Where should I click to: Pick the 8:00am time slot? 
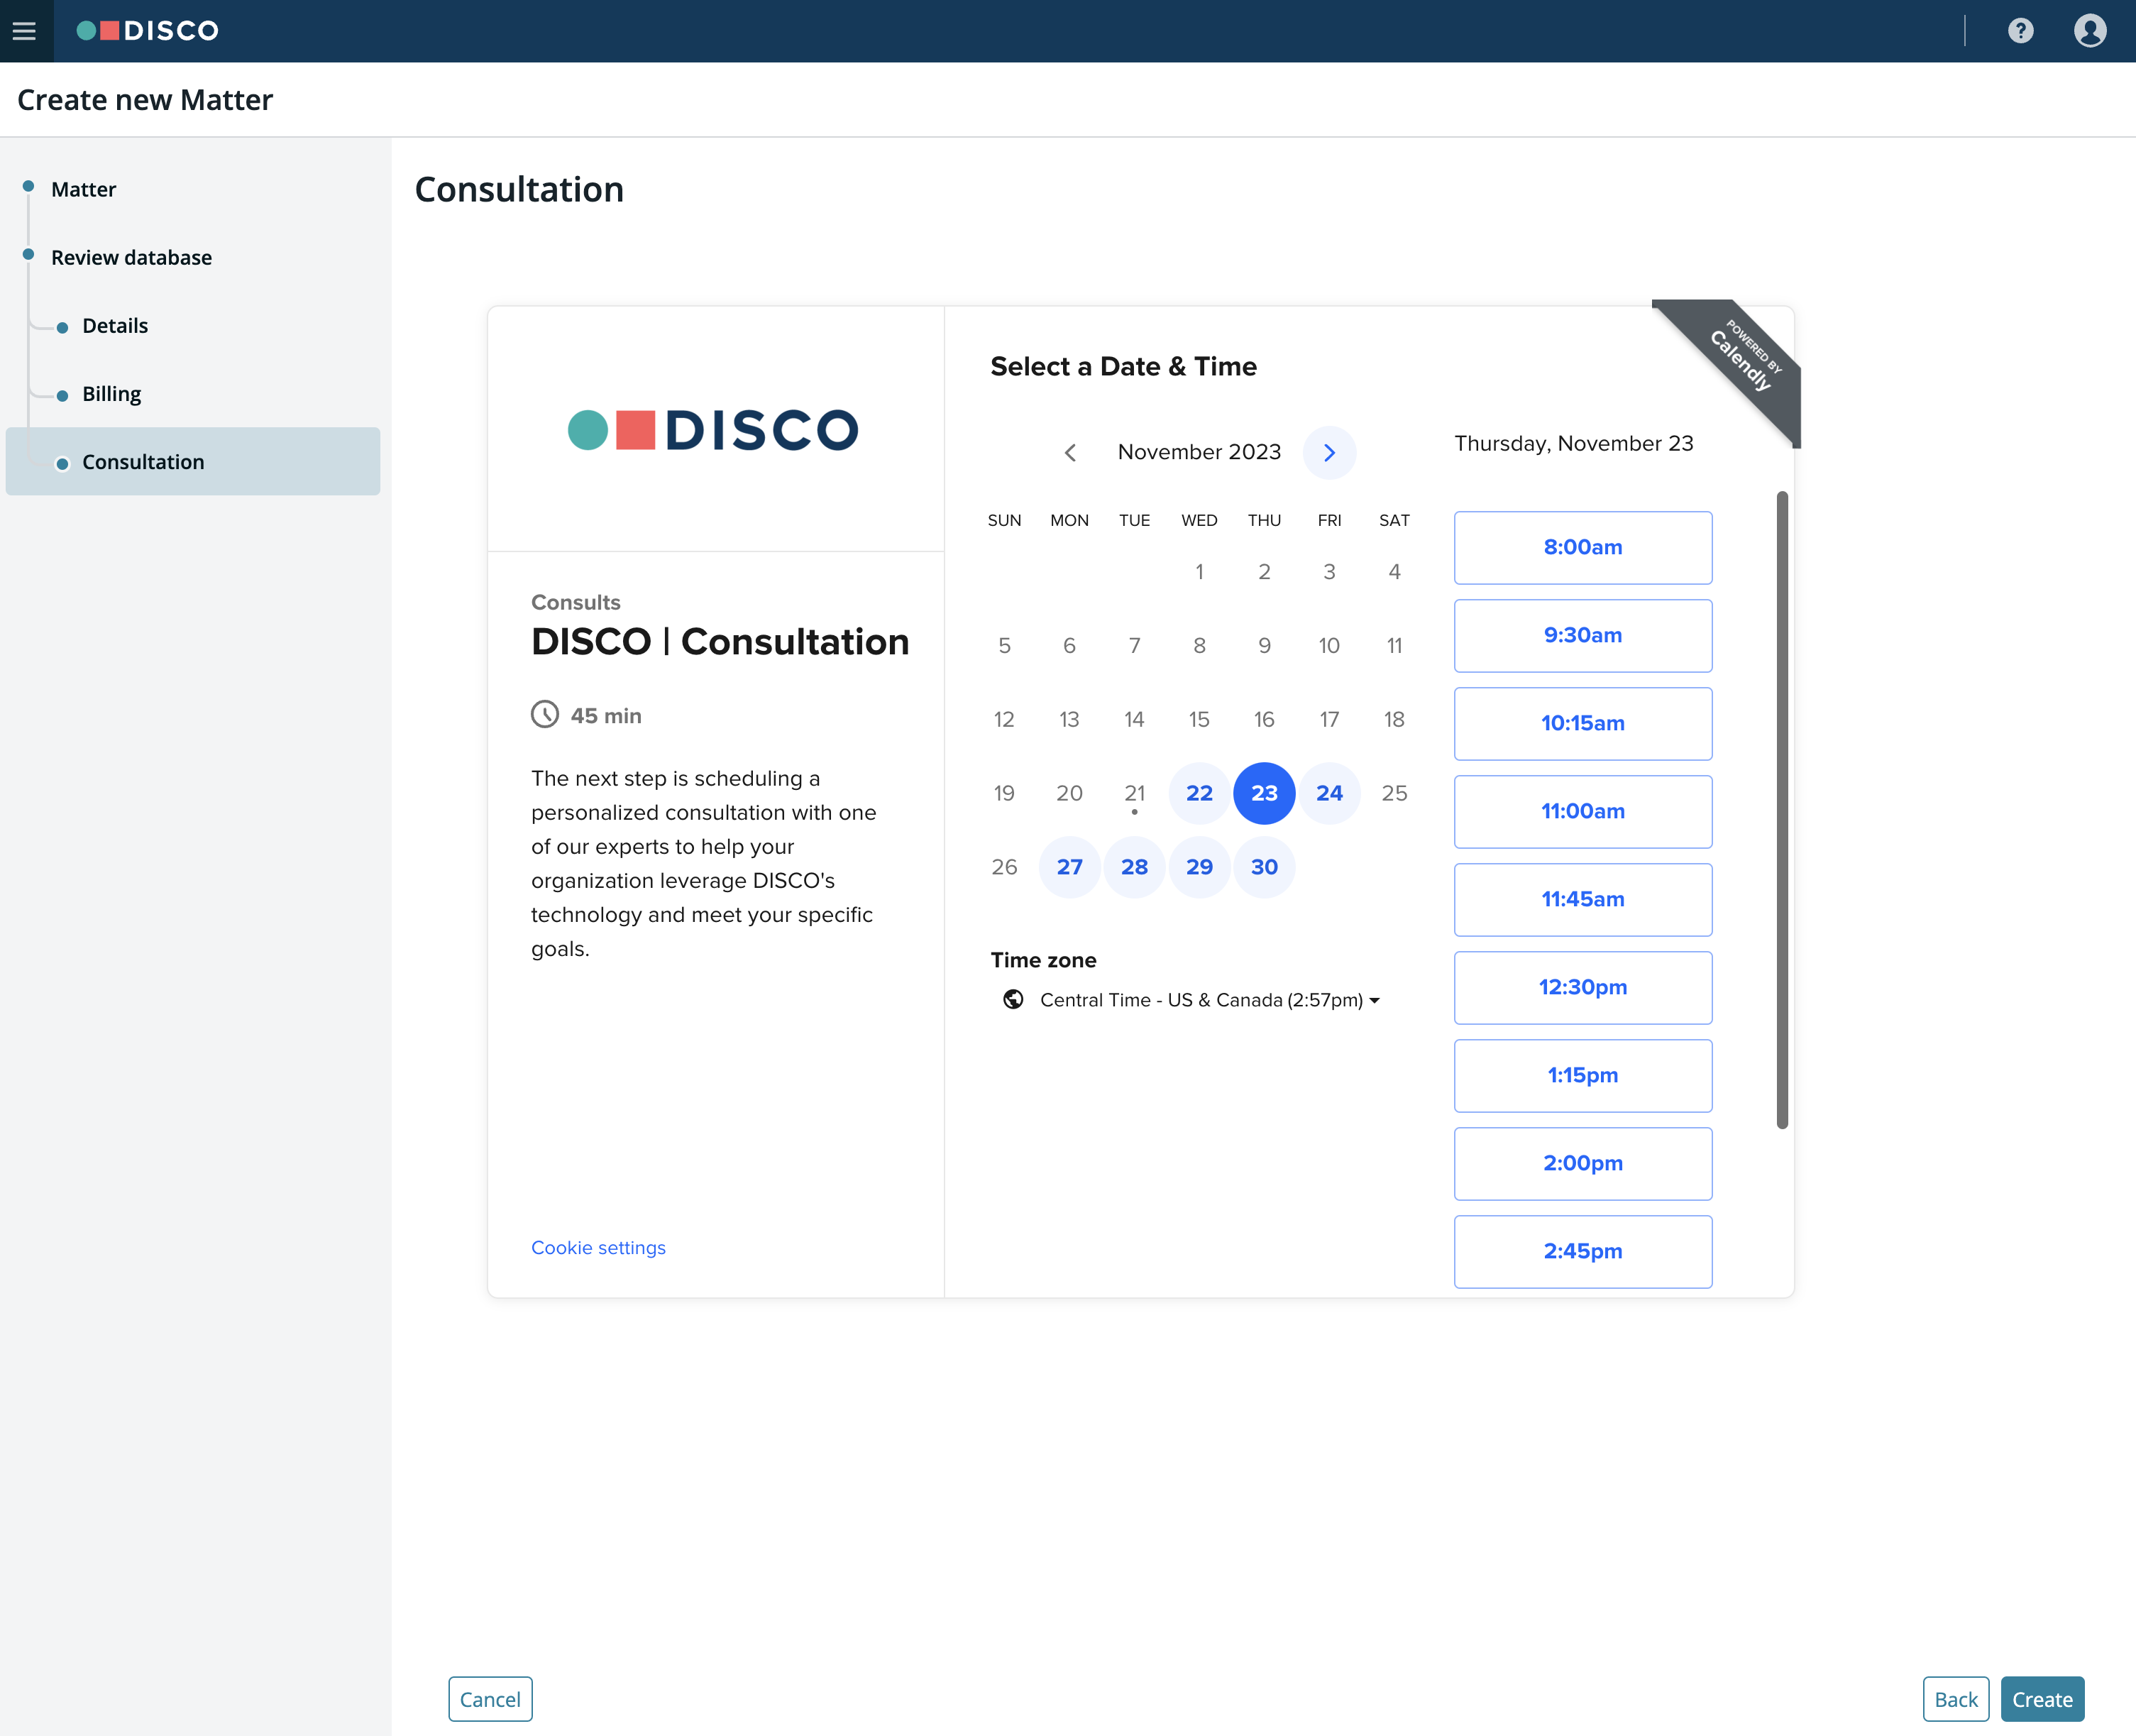click(1582, 547)
